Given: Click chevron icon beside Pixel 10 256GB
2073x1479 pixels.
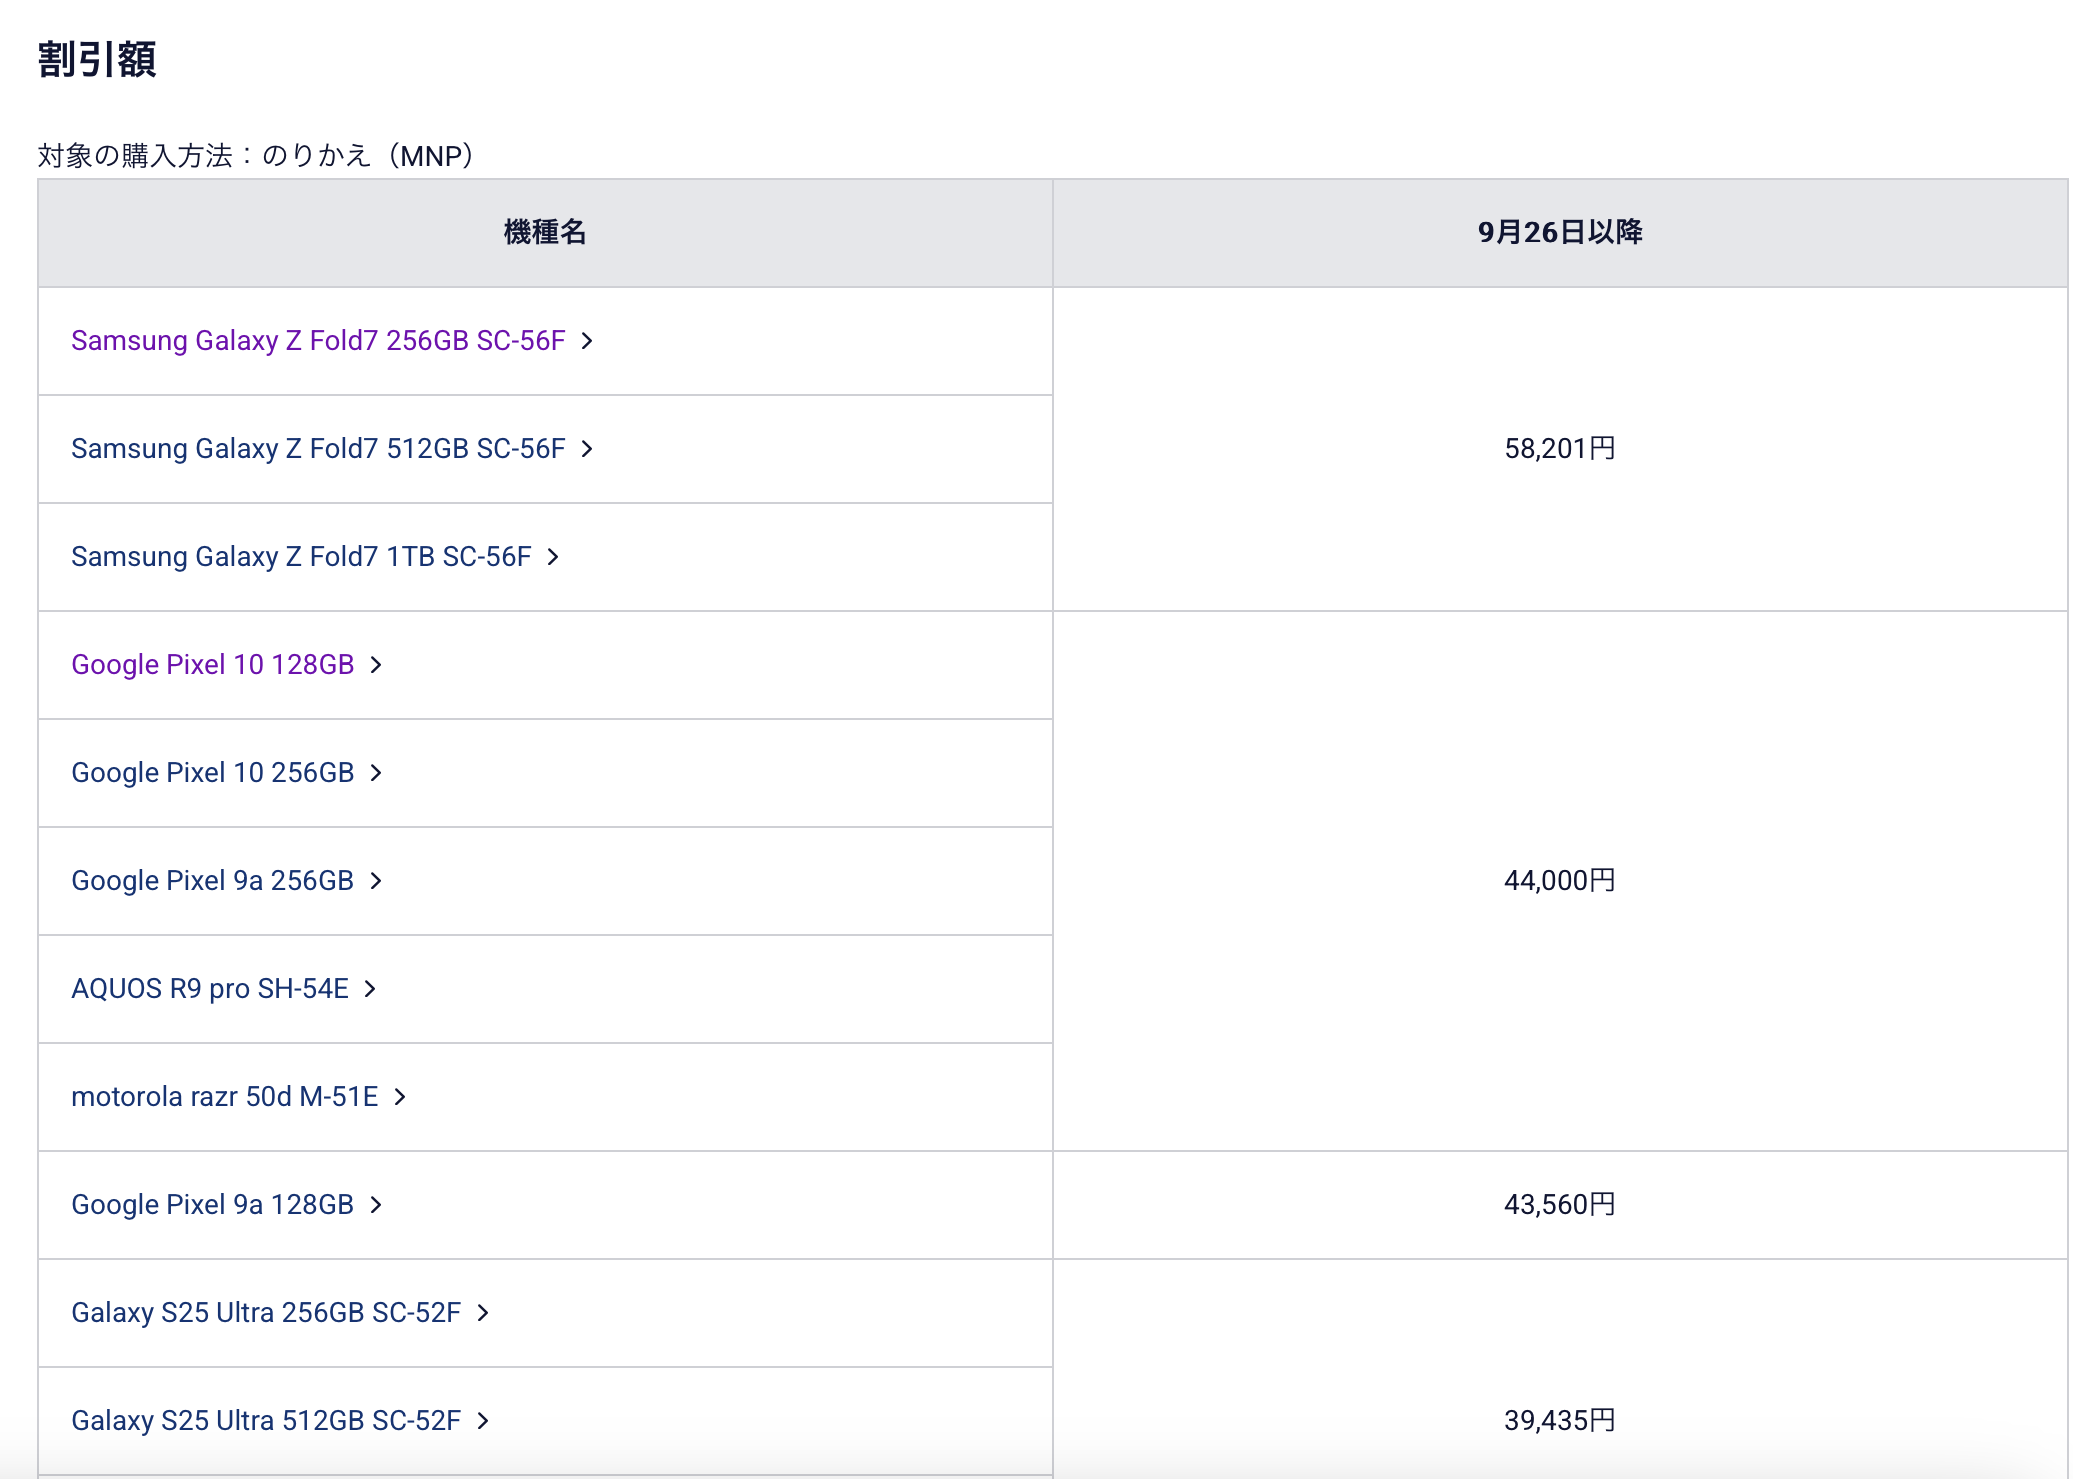Looking at the screenshot, I should 376,773.
